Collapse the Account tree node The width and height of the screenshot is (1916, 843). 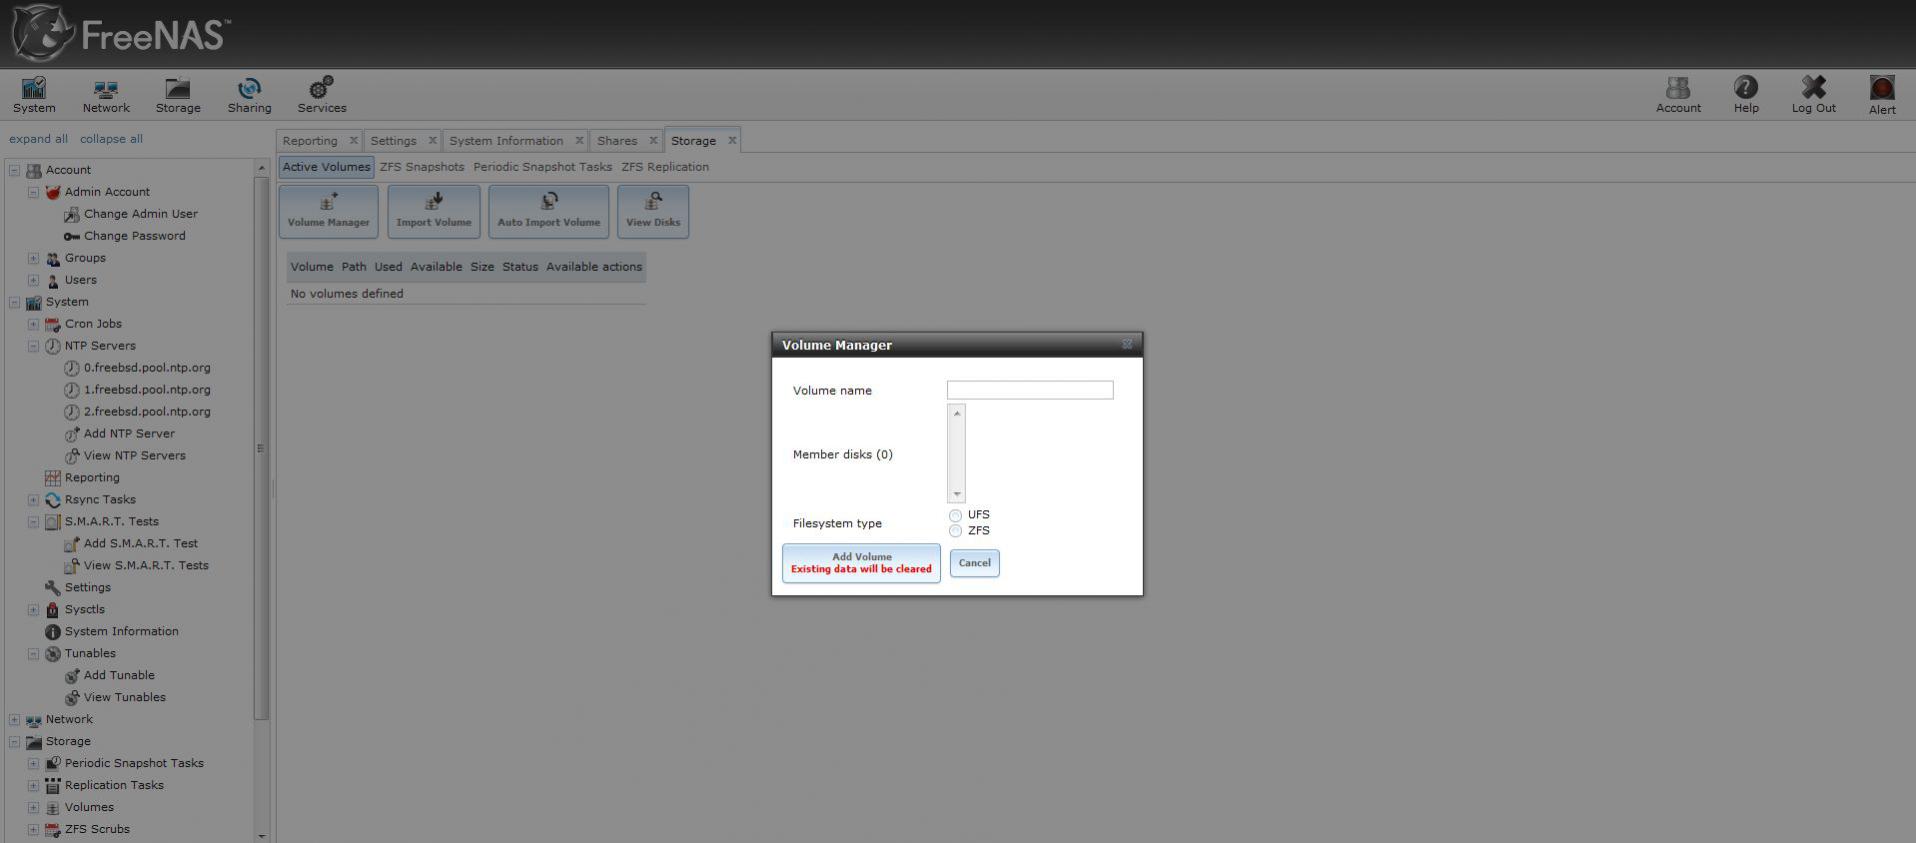[x=14, y=170]
